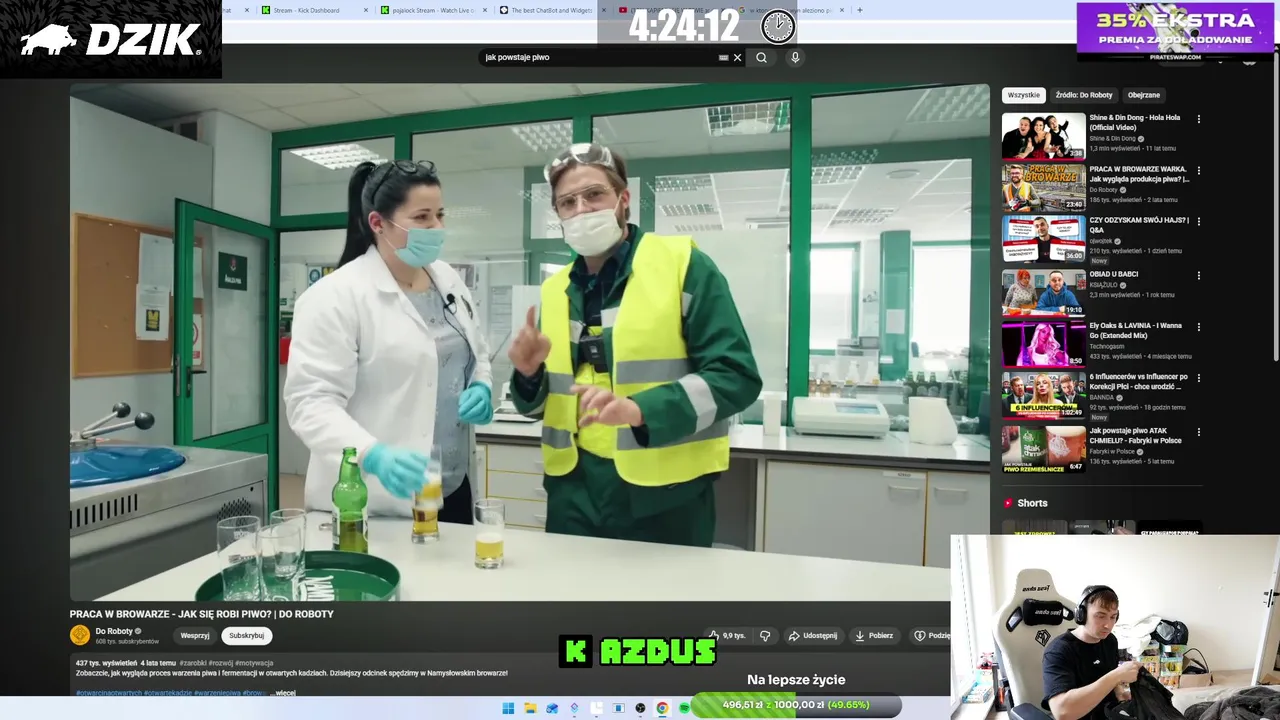Viewport: 1280px width, 720px height.
Task: Open Czy odzyskam swój hajs Q&A thumbnail
Action: 1043,239
